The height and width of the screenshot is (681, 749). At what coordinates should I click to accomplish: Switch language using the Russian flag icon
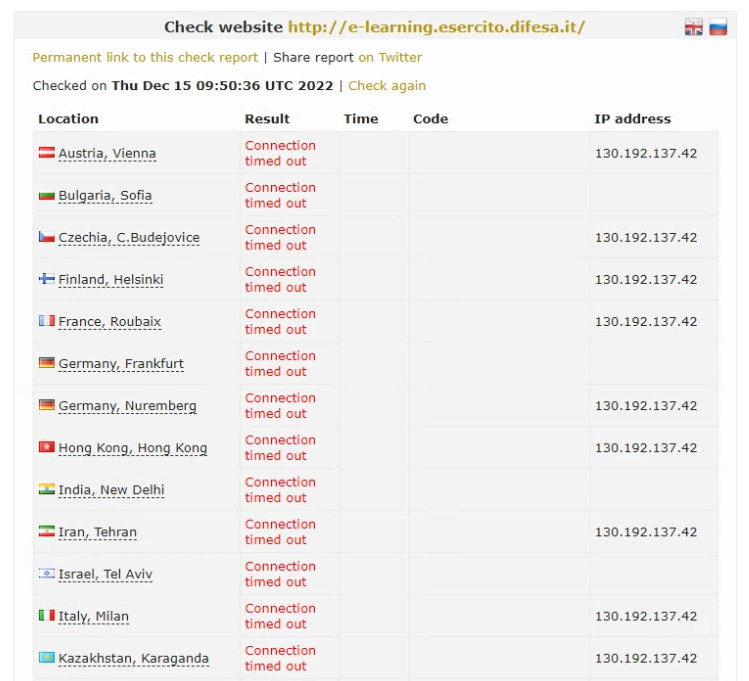pyautogui.click(x=718, y=28)
